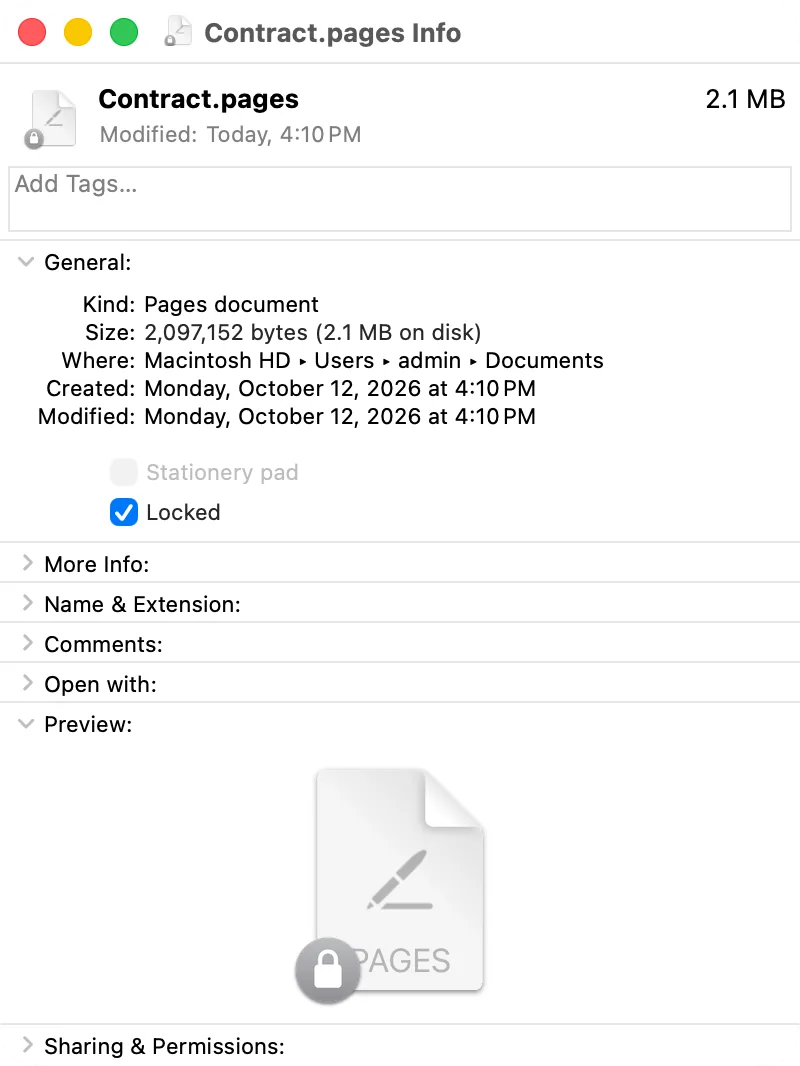The height and width of the screenshot is (1066, 800).
Task: Expand the More Info section
Action: [x=27, y=563]
